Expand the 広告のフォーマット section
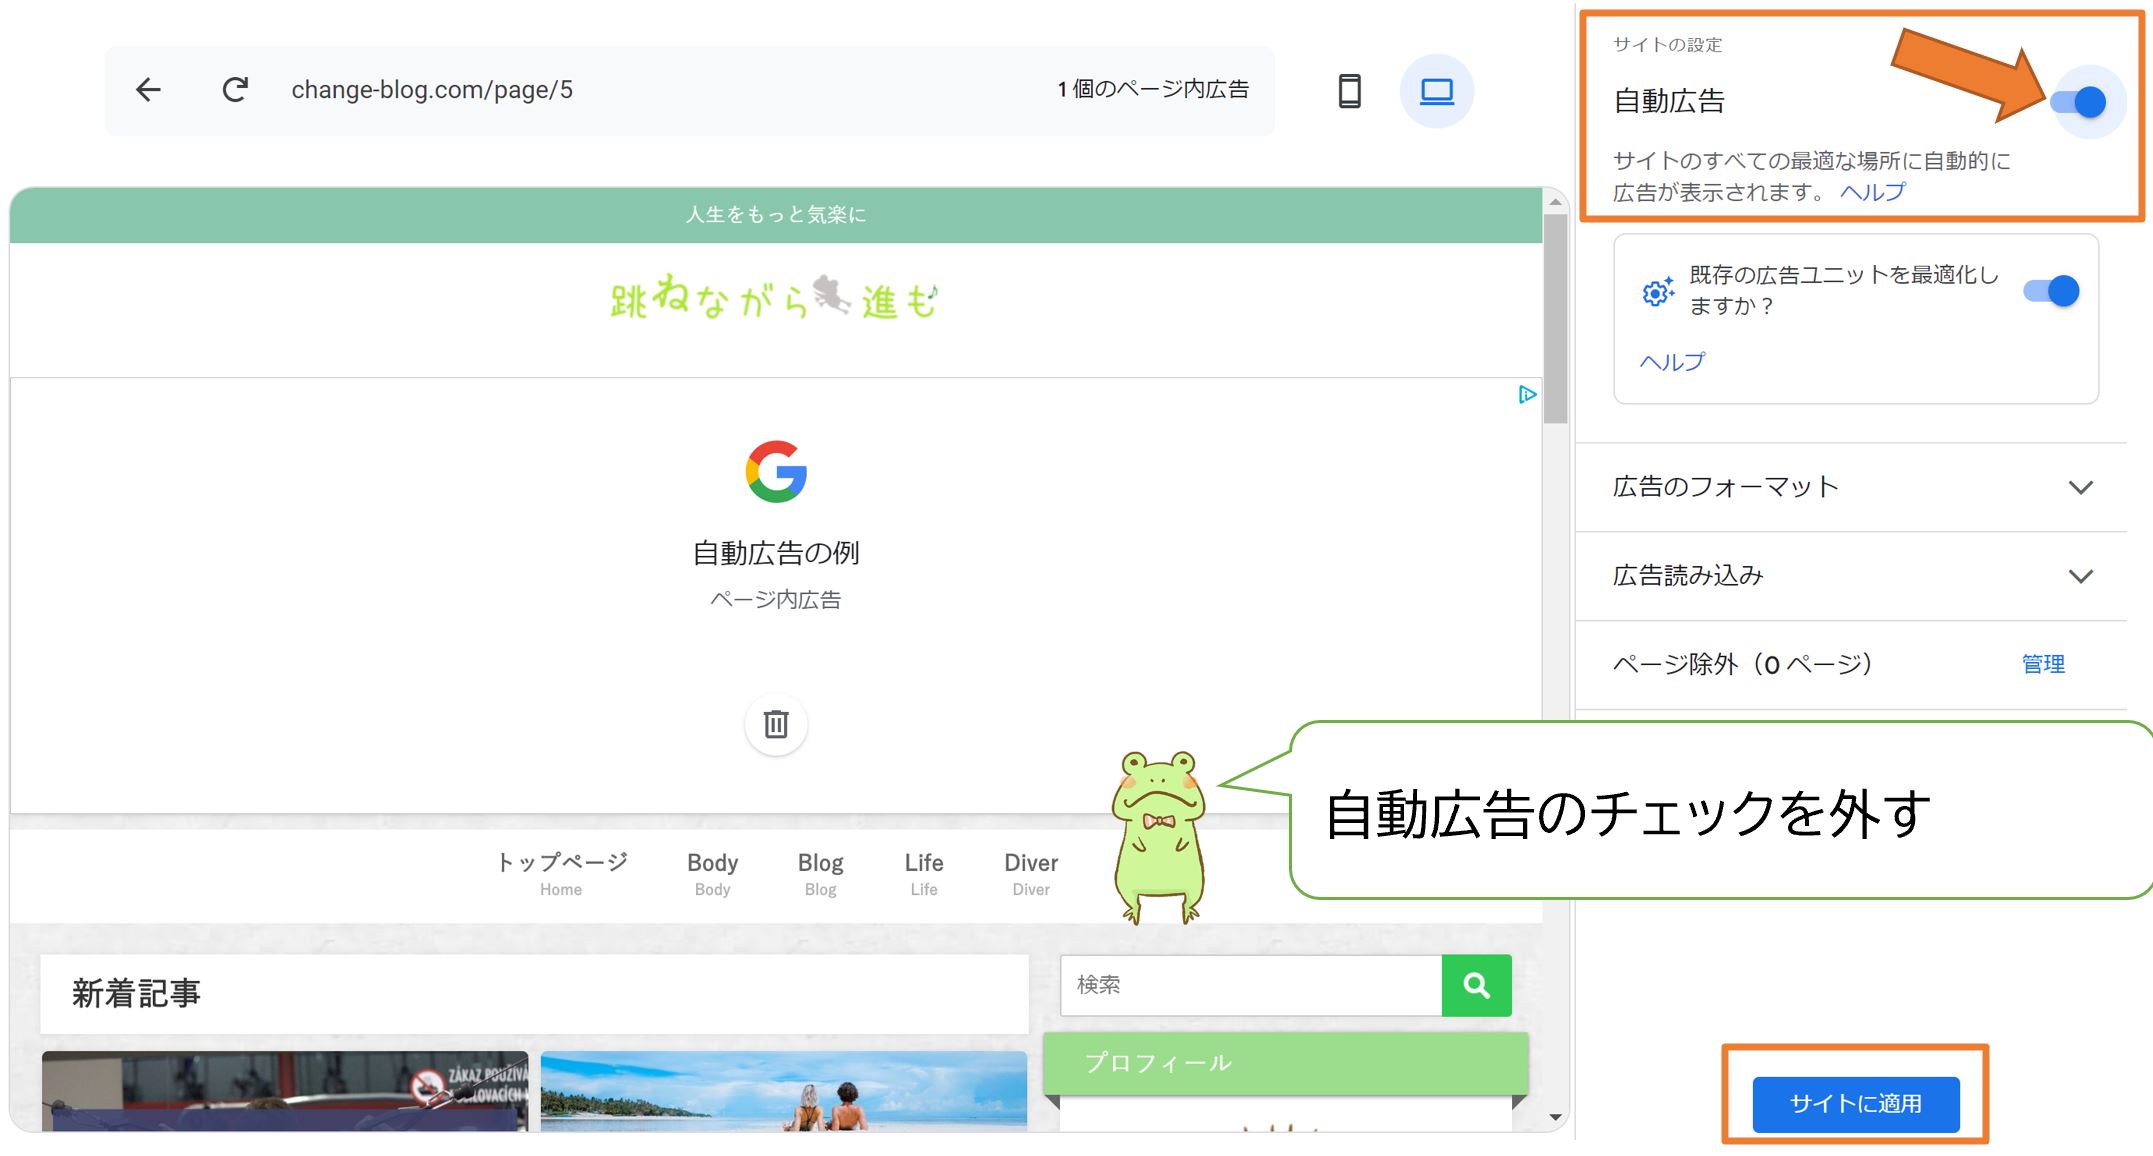The height and width of the screenshot is (1156, 2153). click(2082, 488)
